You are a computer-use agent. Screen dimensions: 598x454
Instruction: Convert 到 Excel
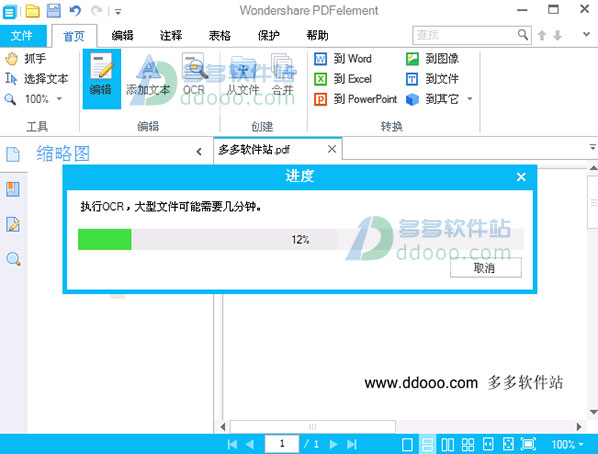[343, 79]
